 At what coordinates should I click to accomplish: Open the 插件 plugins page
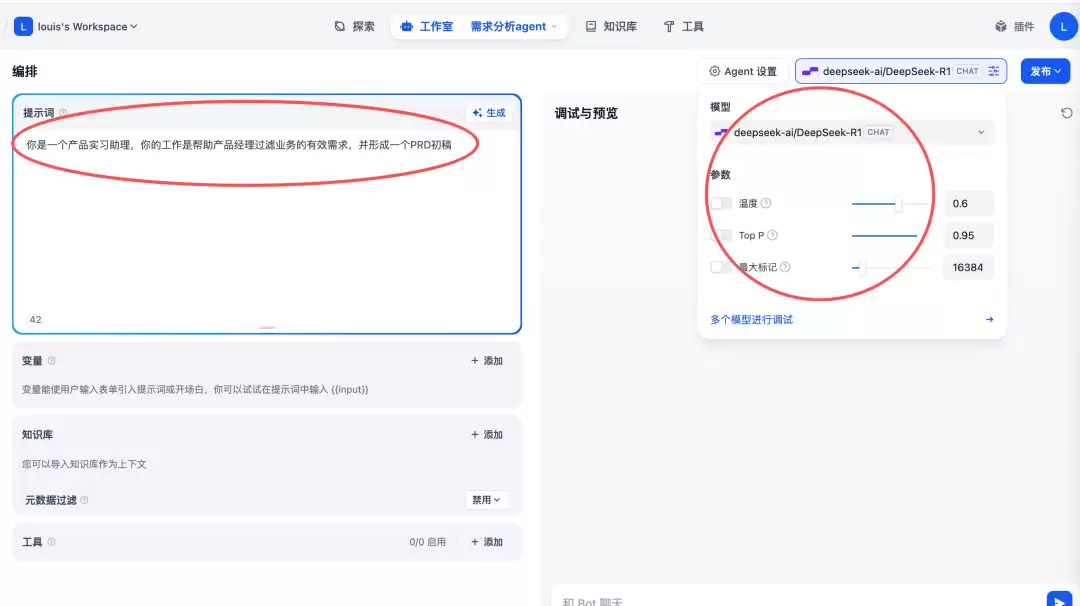(1015, 26)
